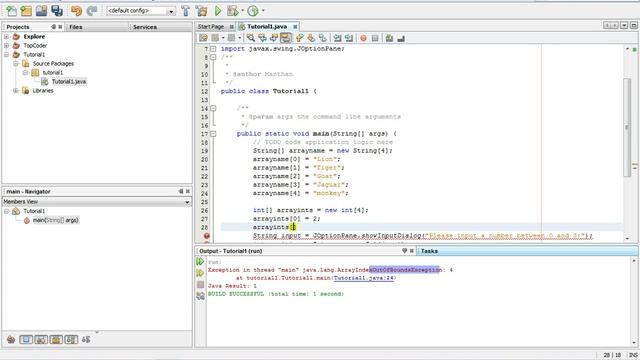Start macro recording with the red circle
The width and height of the screenshot is (640, 360).
pyautogui.click(x=363, y=38)
